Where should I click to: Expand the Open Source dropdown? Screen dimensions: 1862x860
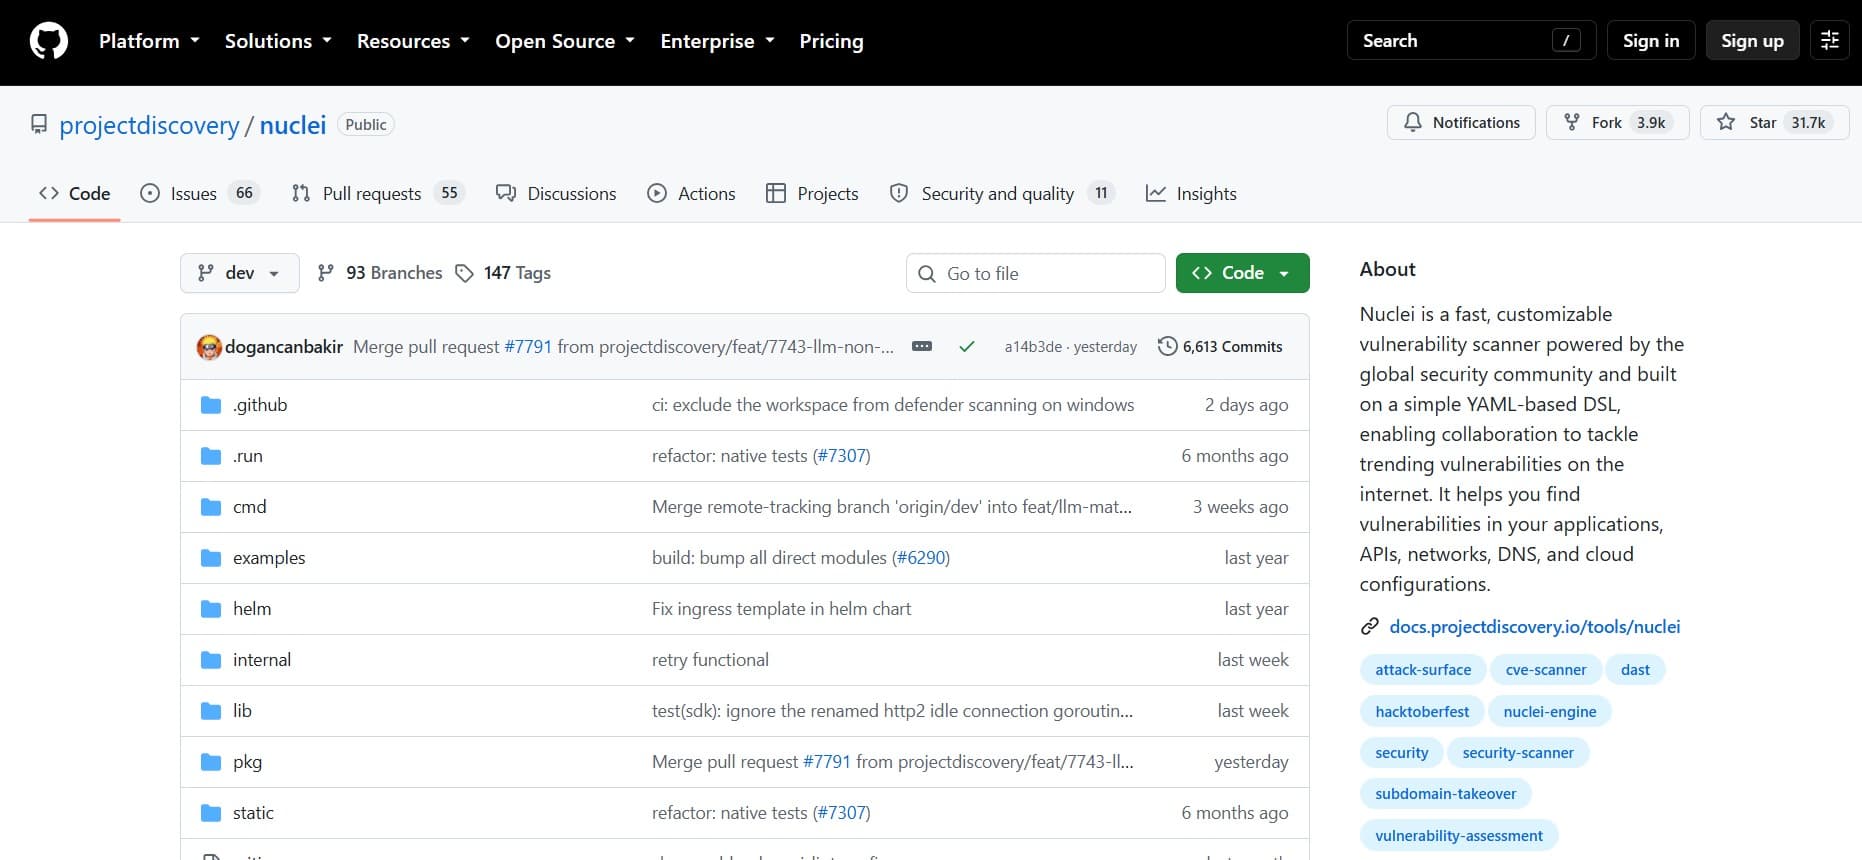[x=565, y=41]
